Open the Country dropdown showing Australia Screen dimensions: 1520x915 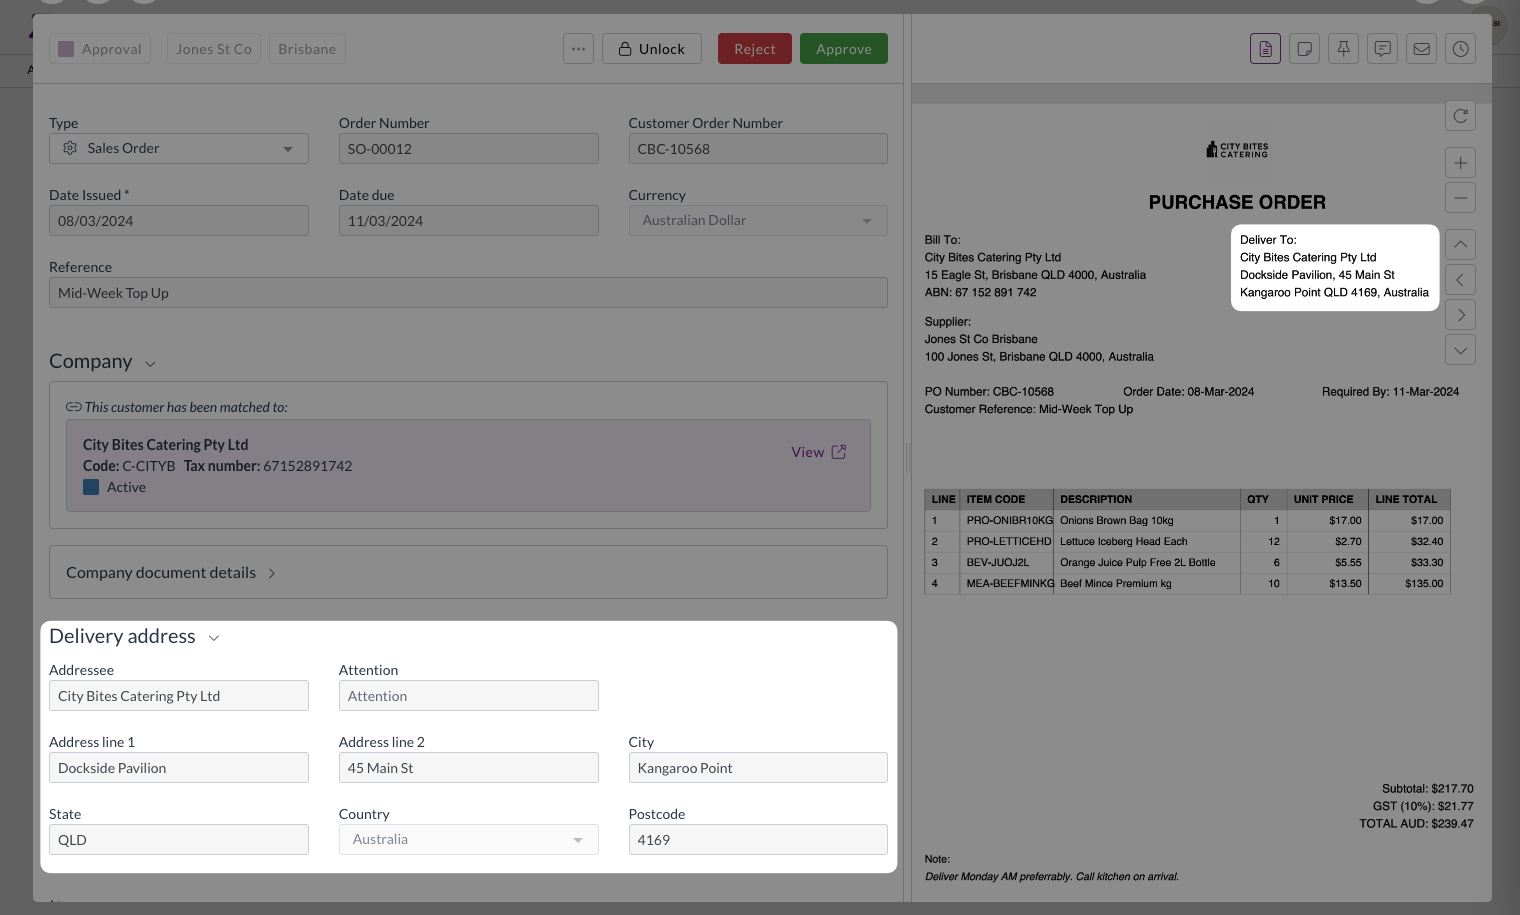tap(469, 839)
